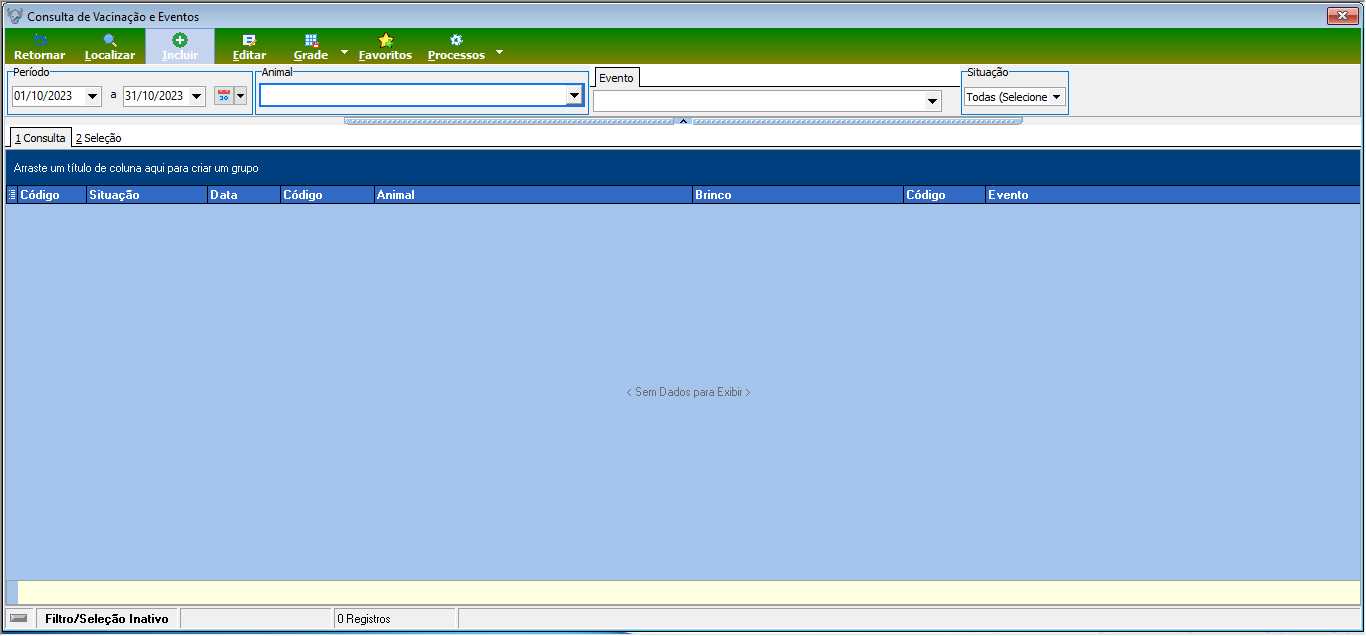
Task: Sort by Situação column header
Action: coord(146,195)
